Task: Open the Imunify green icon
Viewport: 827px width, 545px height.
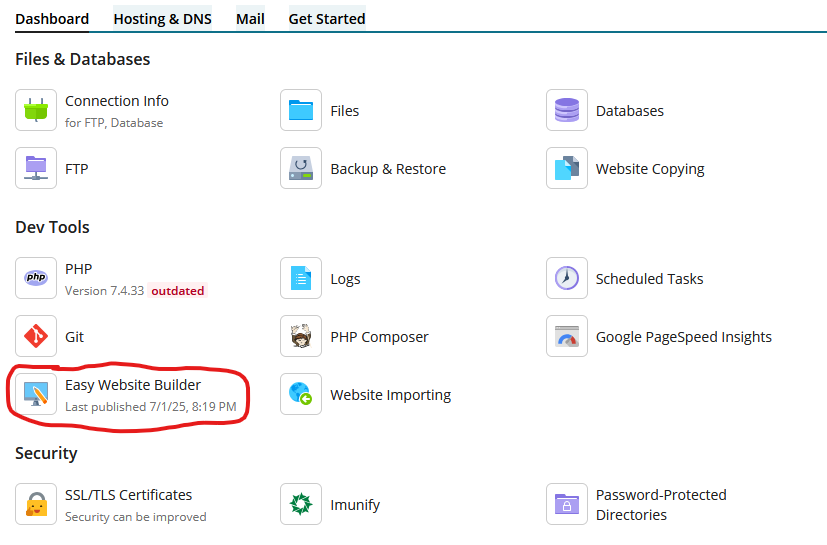Action: pyautogui.click(x=301, y=504)
